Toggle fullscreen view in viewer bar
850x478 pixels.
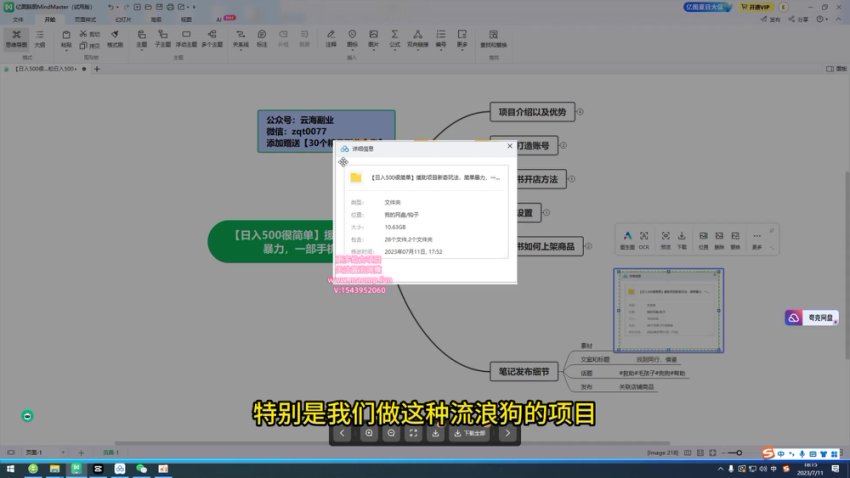(413, 433)
